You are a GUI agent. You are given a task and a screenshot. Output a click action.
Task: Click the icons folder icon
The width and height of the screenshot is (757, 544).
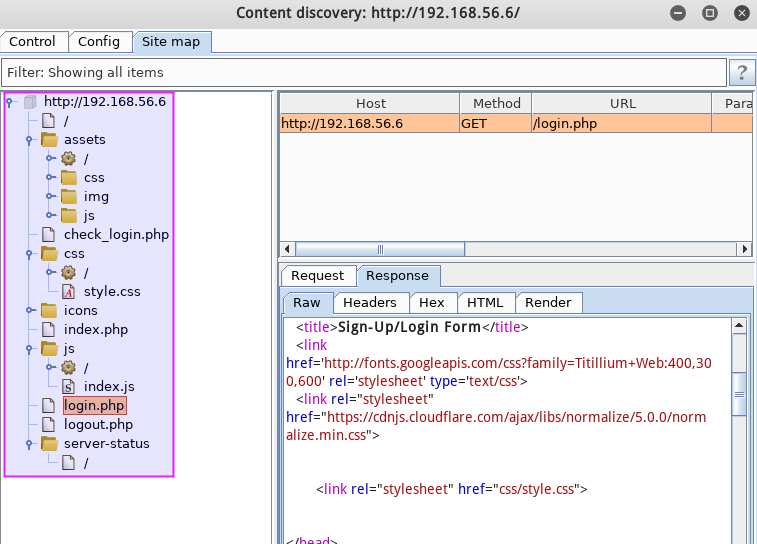point(49,310)
